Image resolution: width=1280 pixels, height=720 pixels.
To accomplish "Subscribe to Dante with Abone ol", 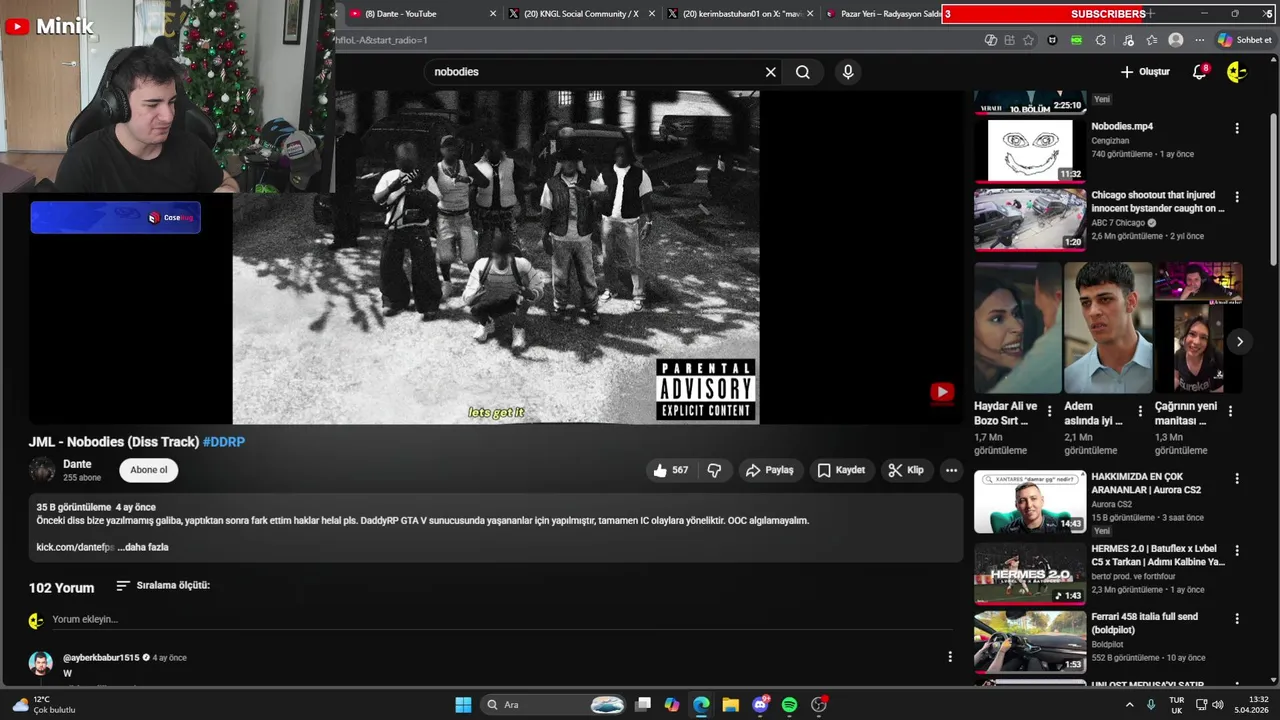I will tap(149, 470).
